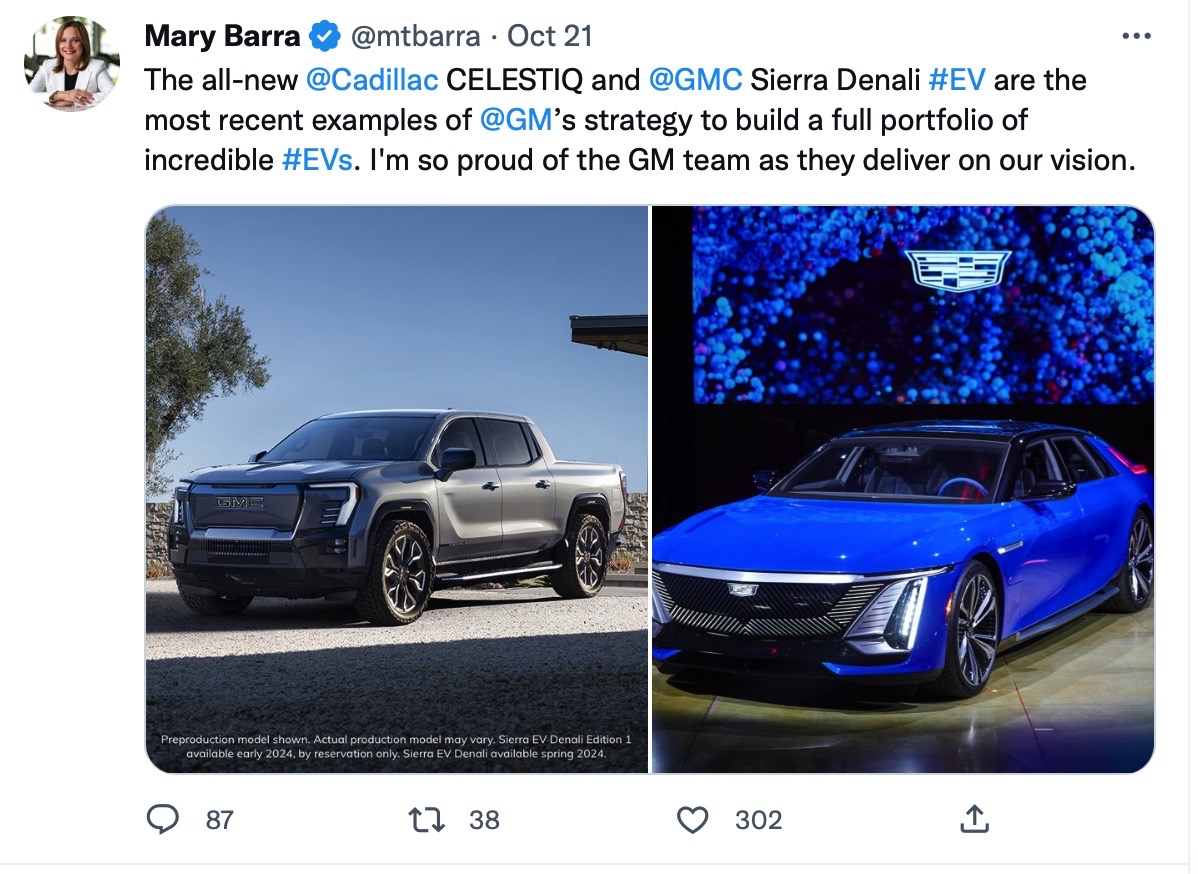Click the like count 302

759,820
